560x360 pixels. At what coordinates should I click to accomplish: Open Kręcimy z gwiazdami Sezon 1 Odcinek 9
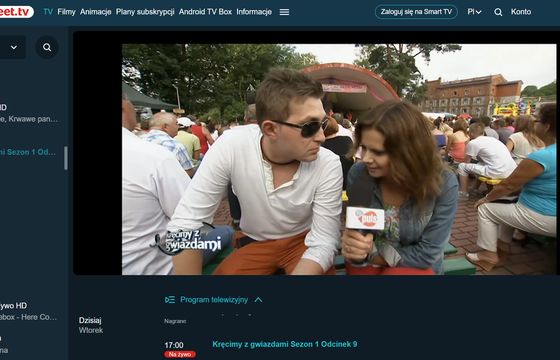point(285,344)
